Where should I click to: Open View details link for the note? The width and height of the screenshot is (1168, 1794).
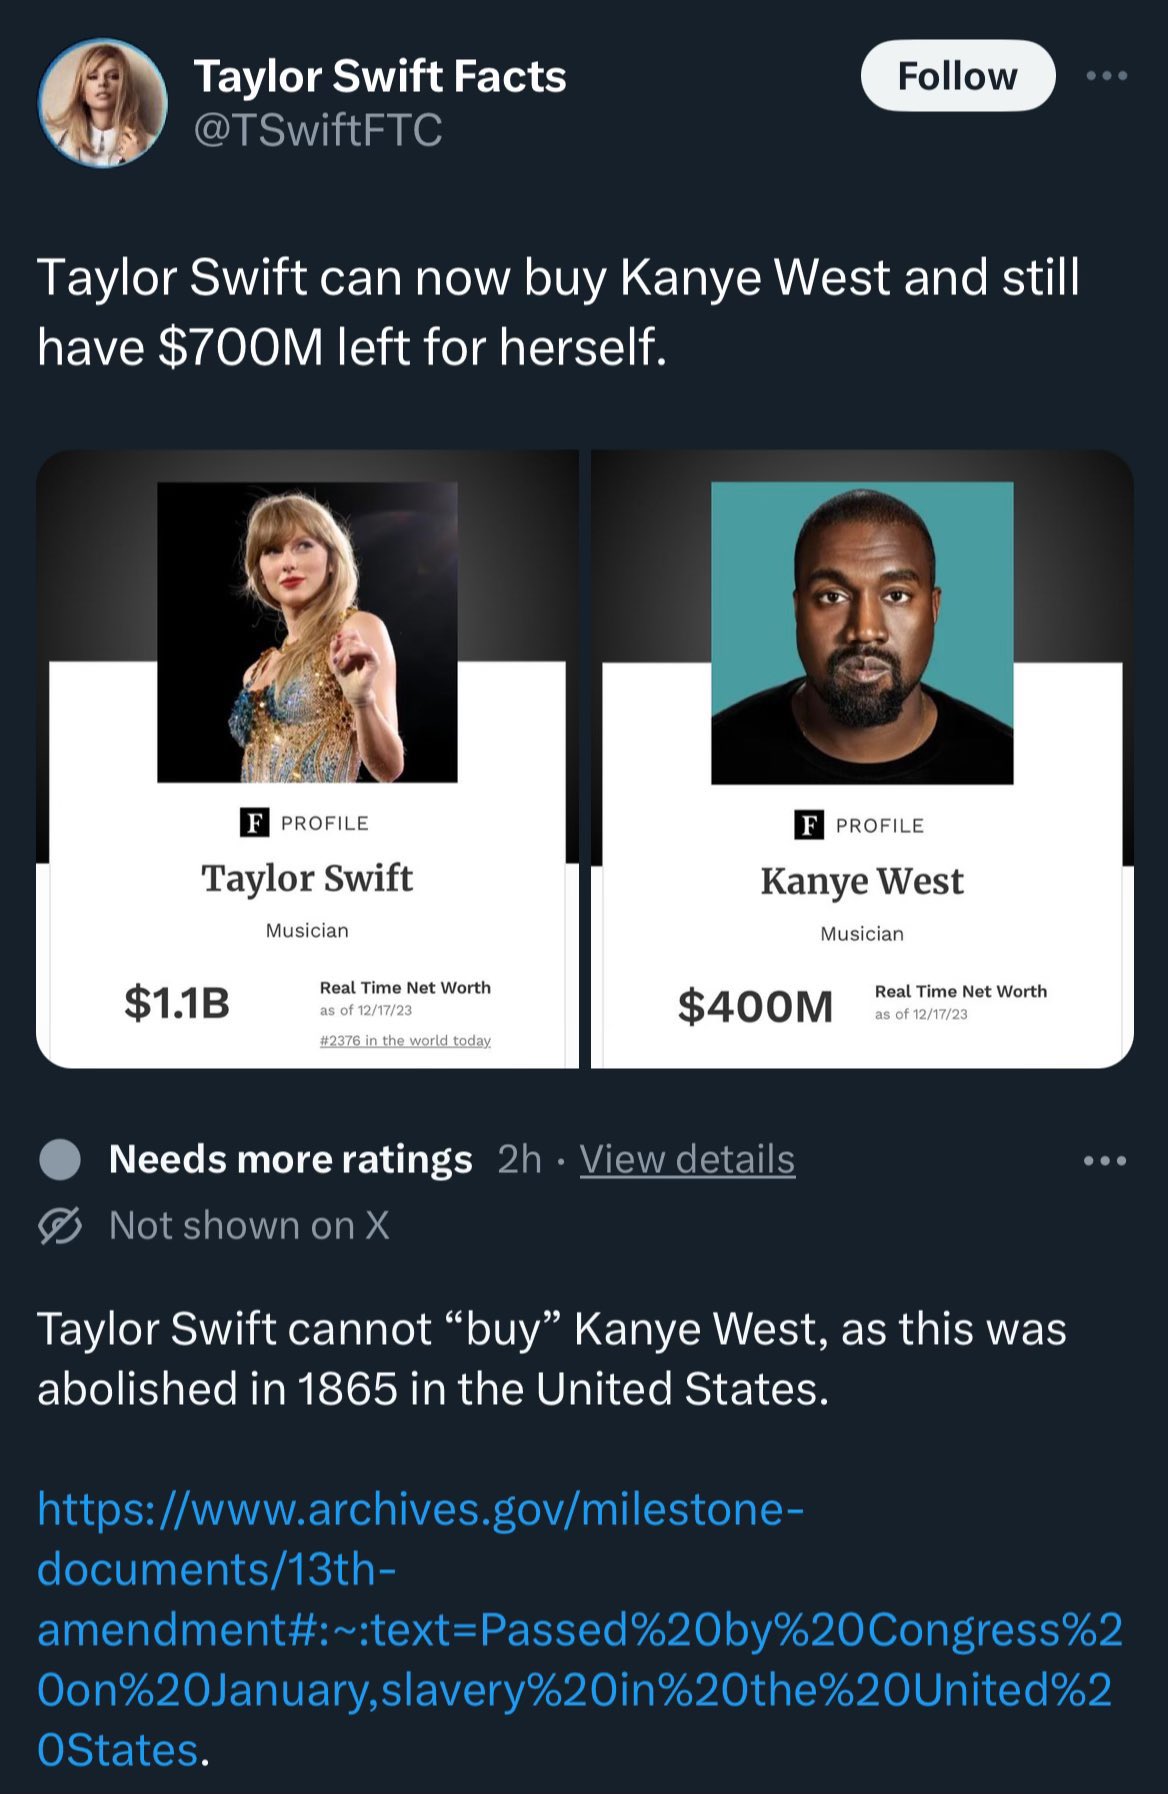coord(687,1160)
